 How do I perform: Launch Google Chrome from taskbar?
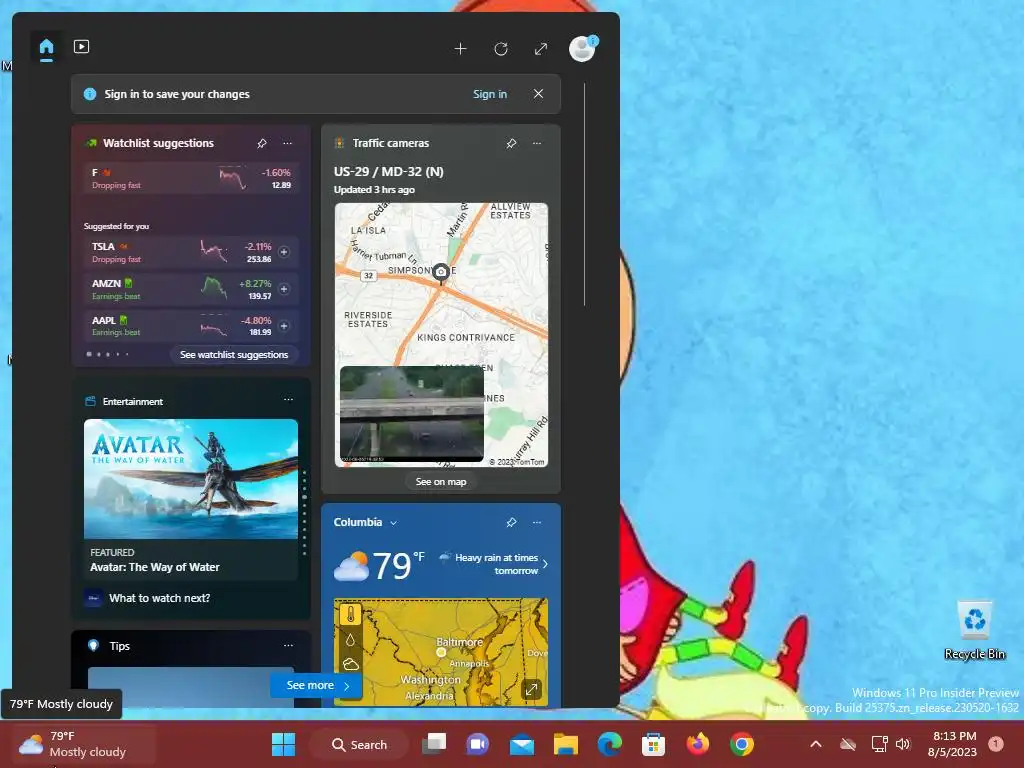coord(742,744)
